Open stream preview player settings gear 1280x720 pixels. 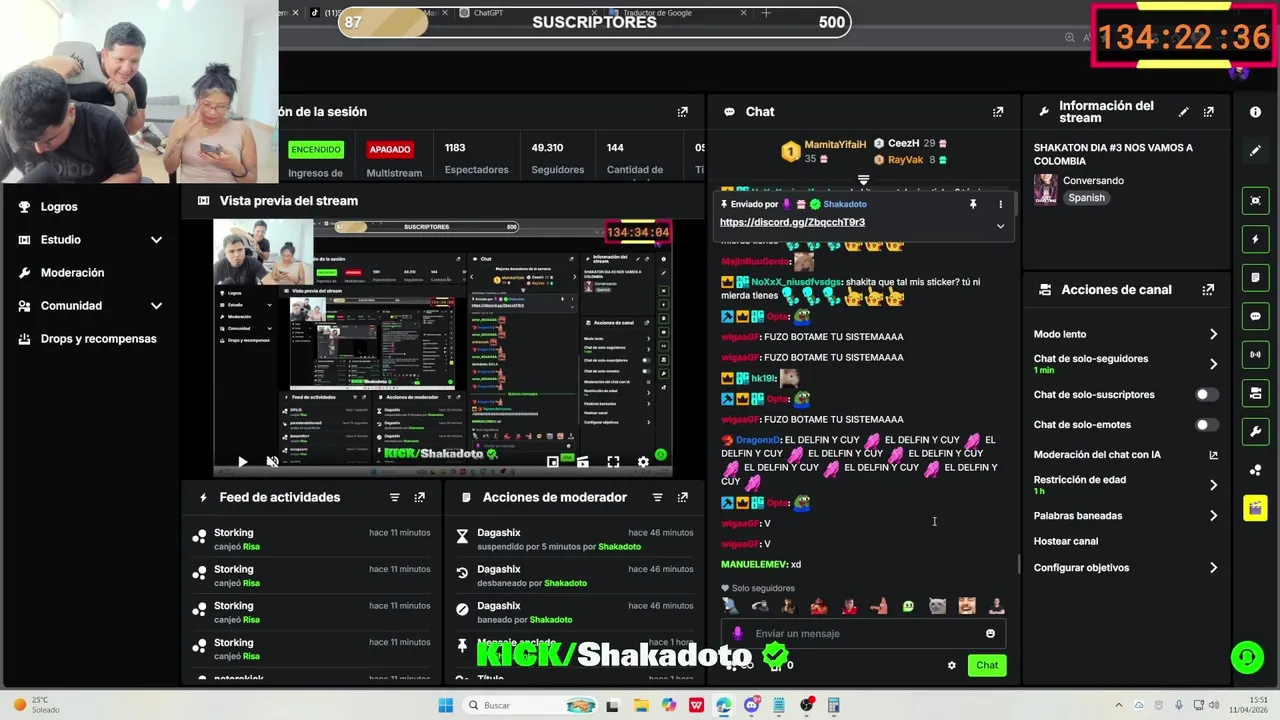pos(643,462)
